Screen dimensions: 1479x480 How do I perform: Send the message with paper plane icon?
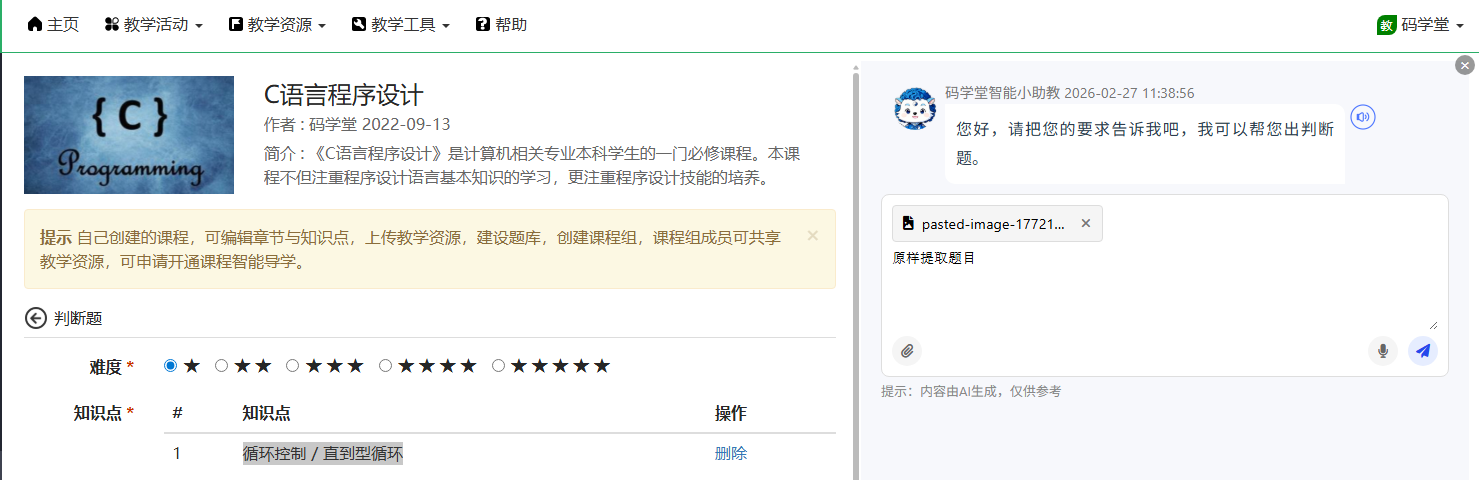click(x=1422, y=351)
